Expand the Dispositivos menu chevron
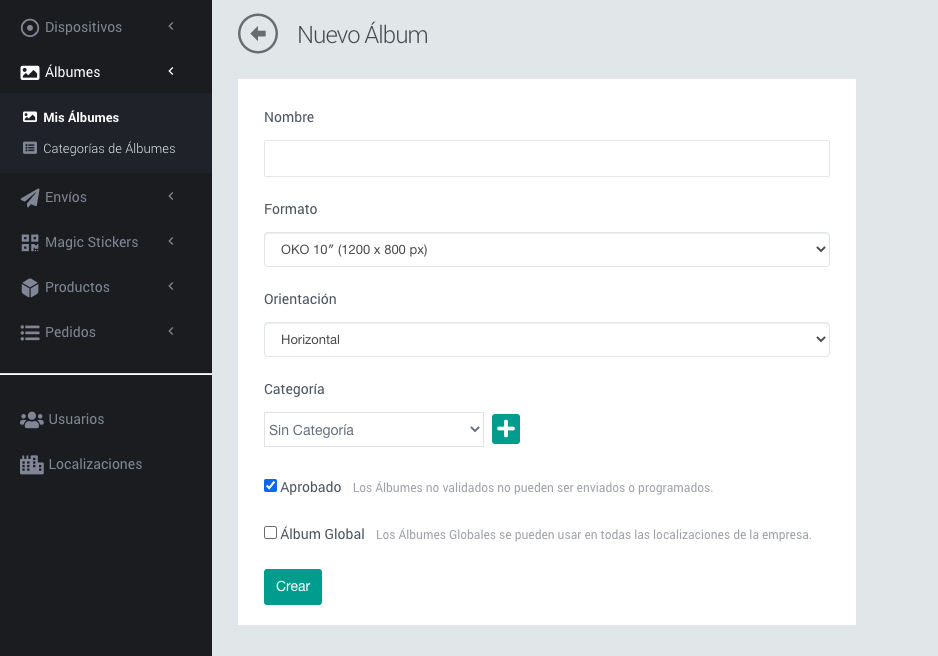Screen dimensions: 938x656 pos(171,26)
